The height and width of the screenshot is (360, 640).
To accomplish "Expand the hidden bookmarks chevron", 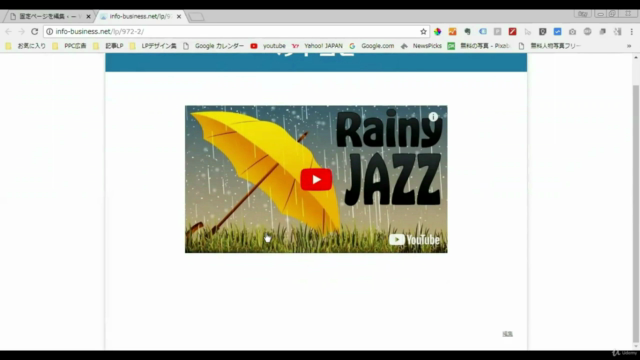I will [629, 46].
